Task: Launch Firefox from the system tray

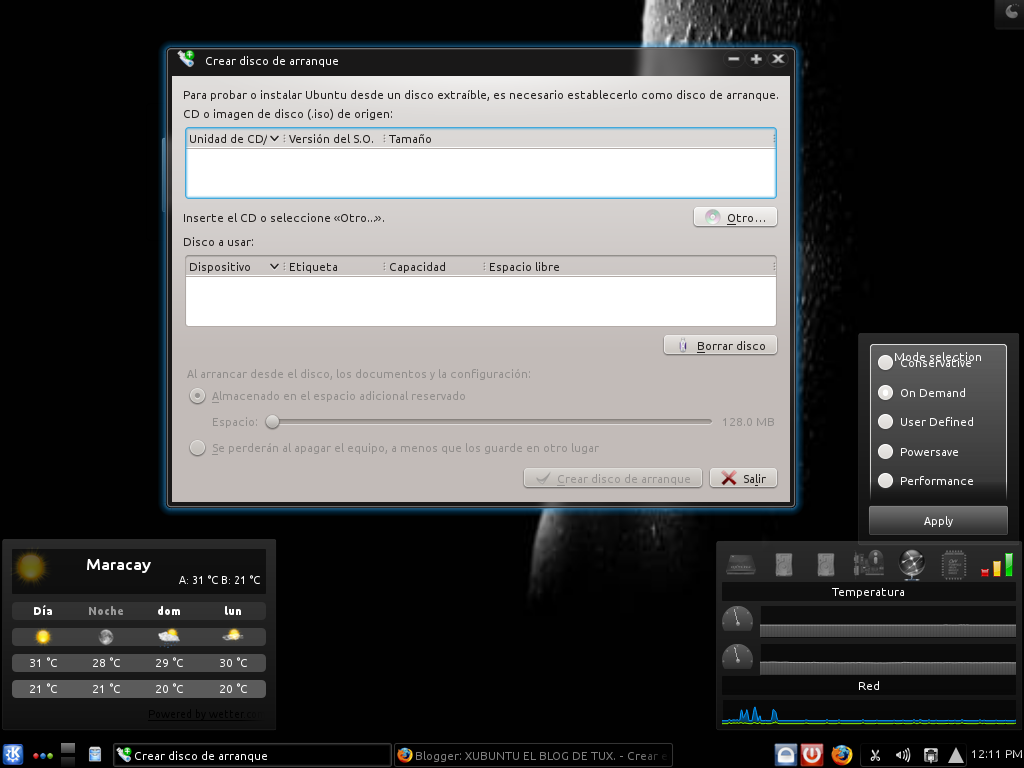Action: (x=839, y=754)
